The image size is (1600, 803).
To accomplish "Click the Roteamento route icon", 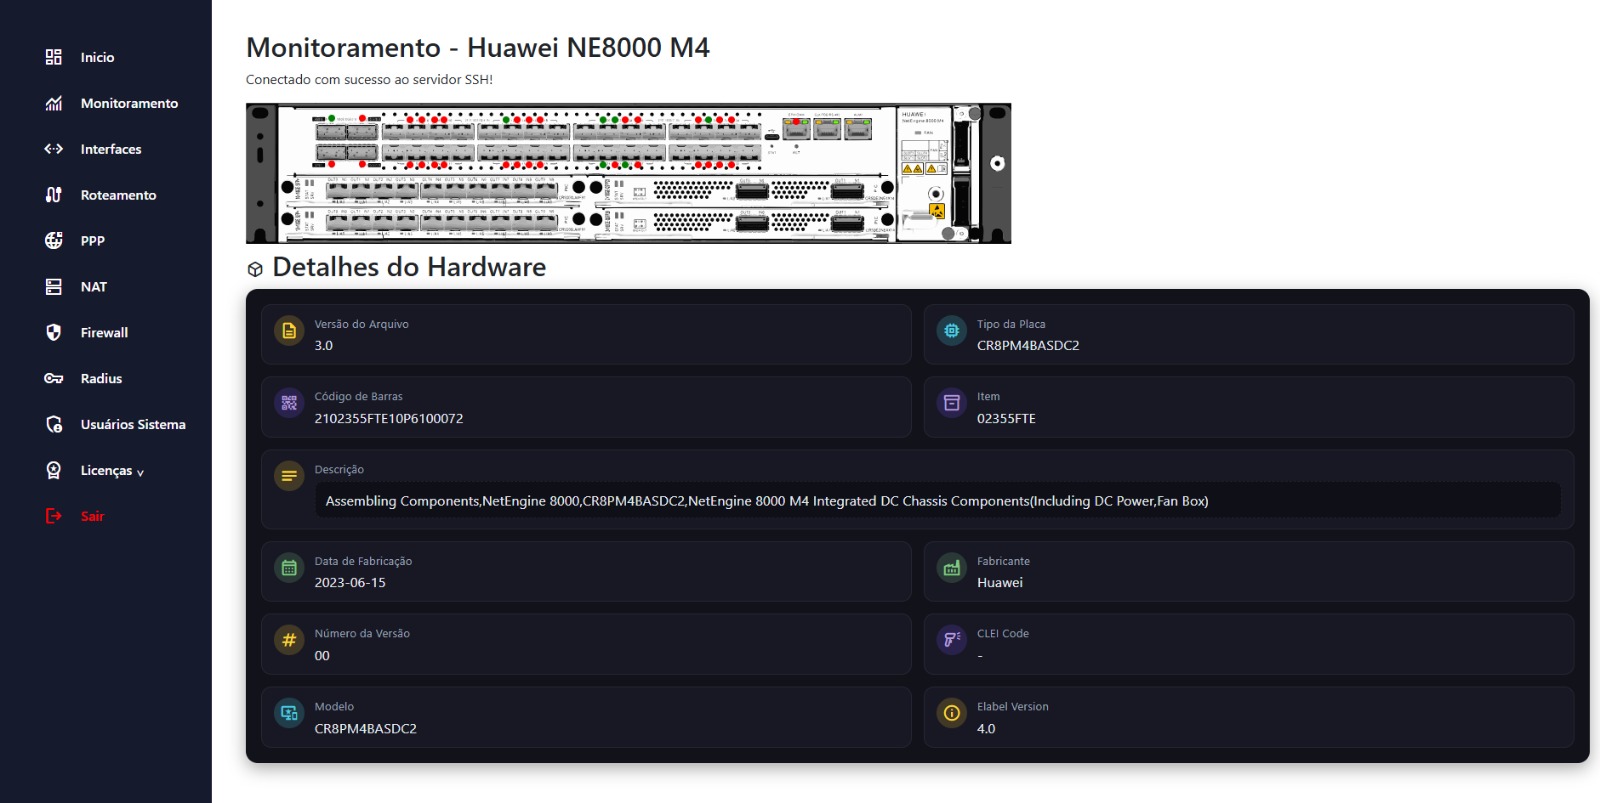I will coord(54,195).
